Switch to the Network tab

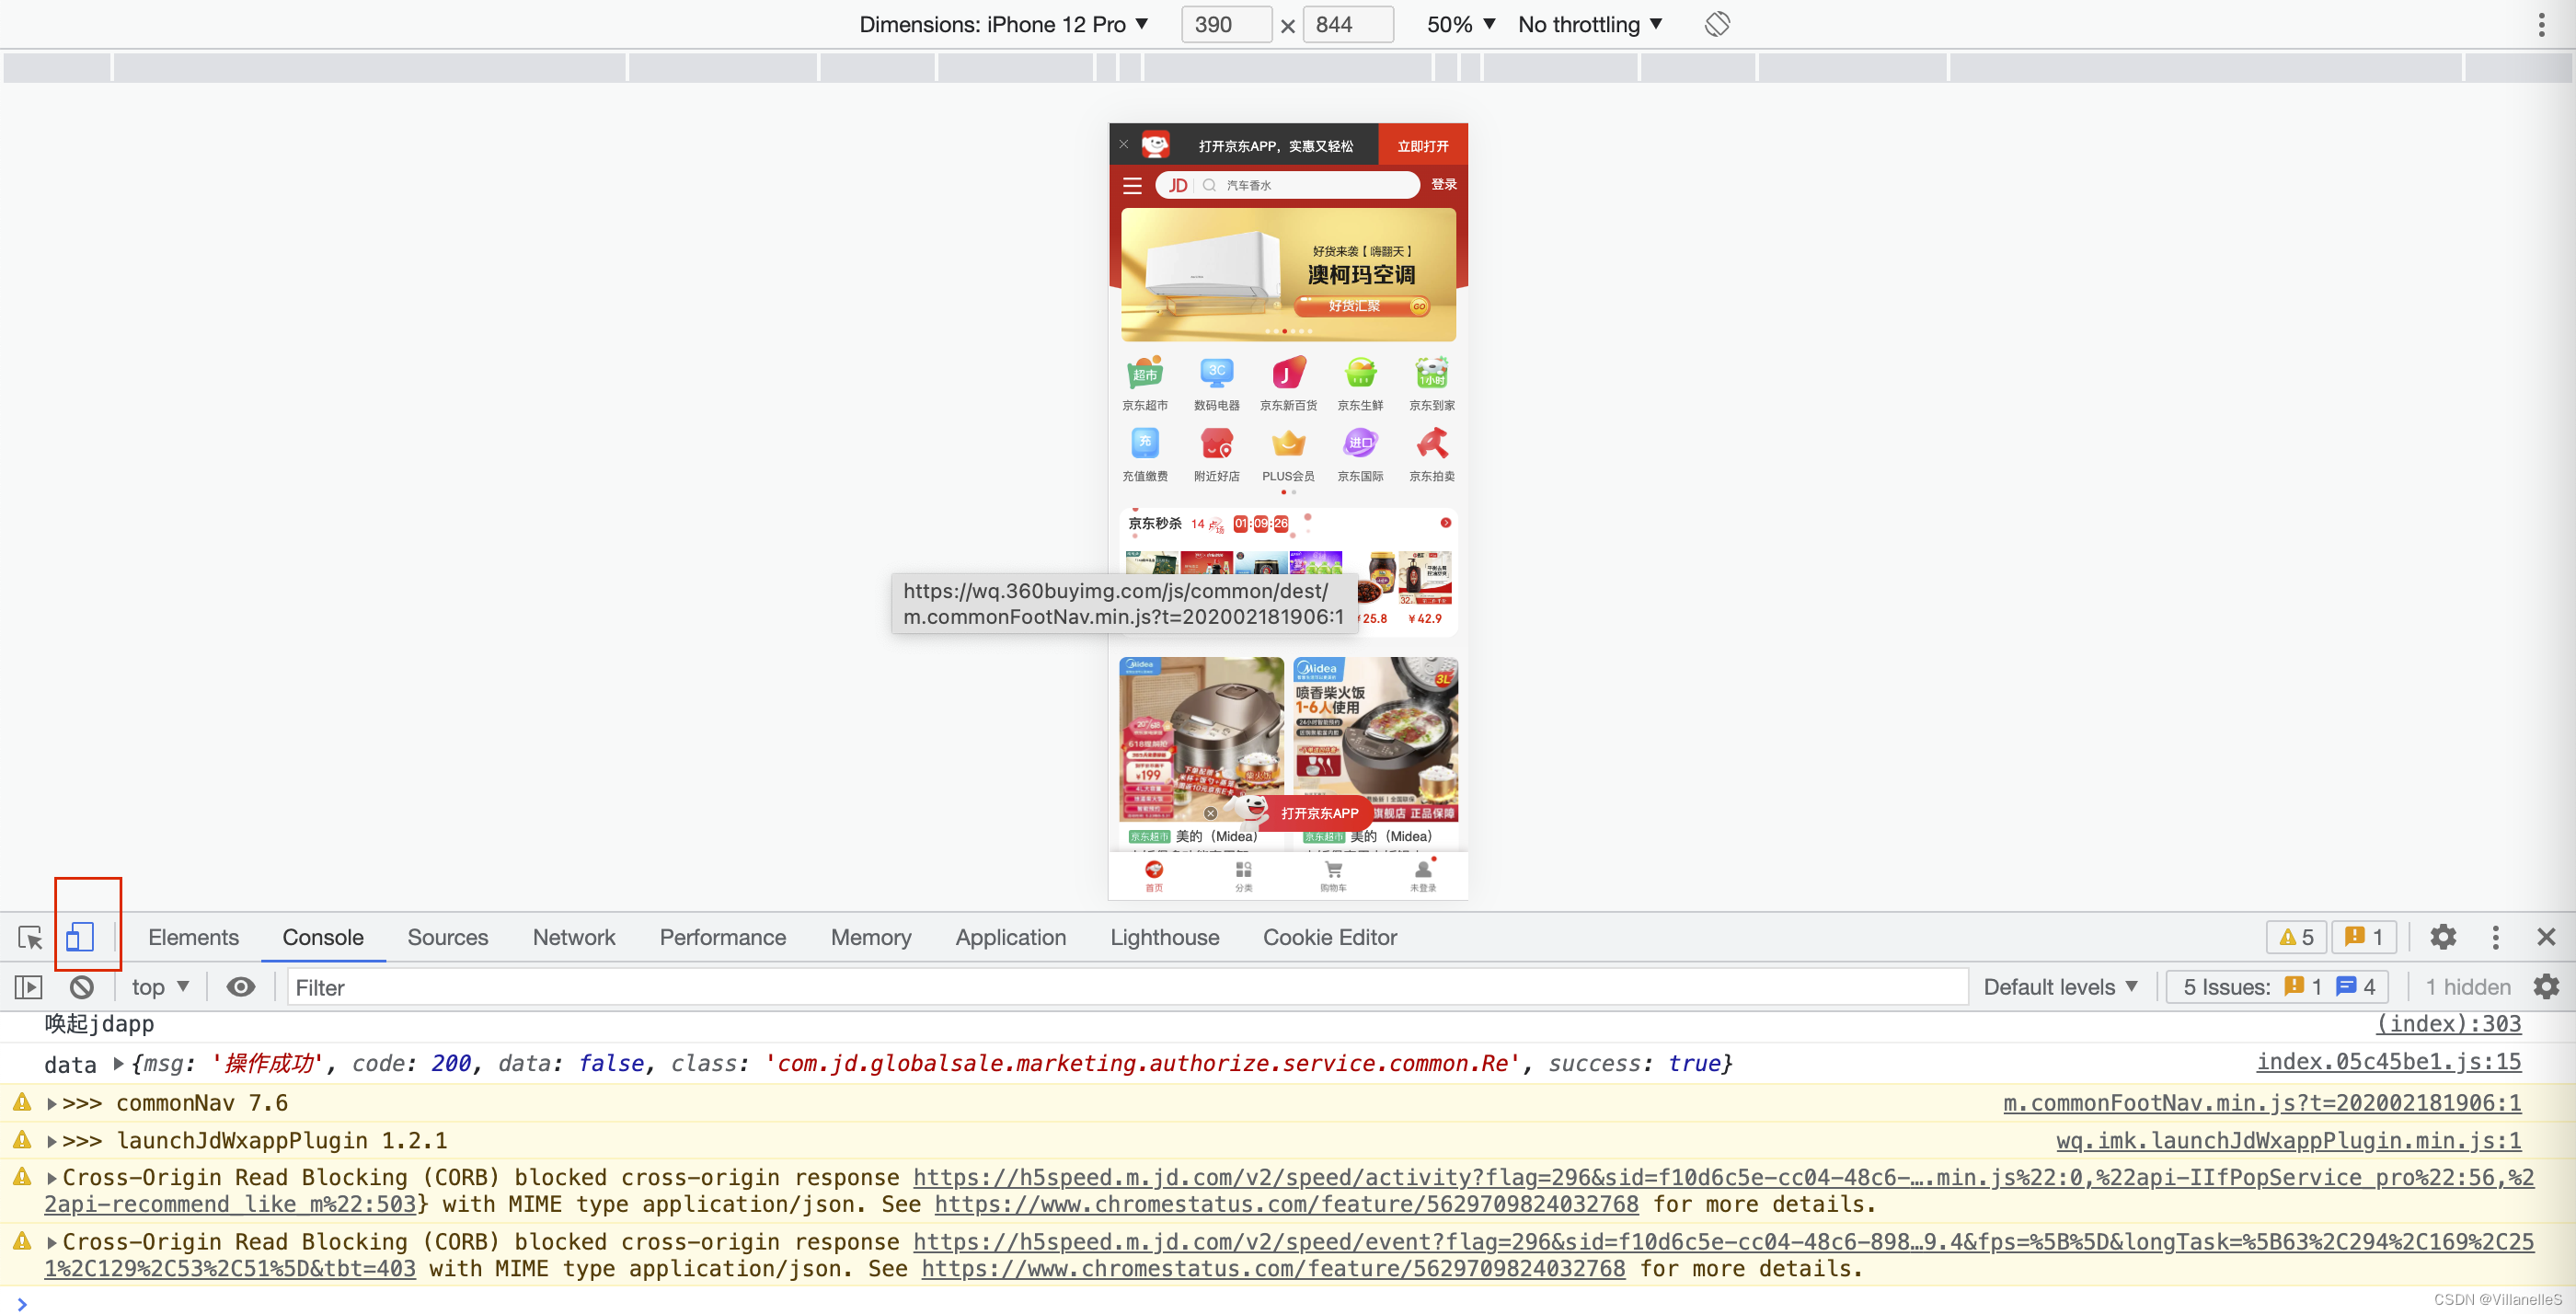[574, 937]
